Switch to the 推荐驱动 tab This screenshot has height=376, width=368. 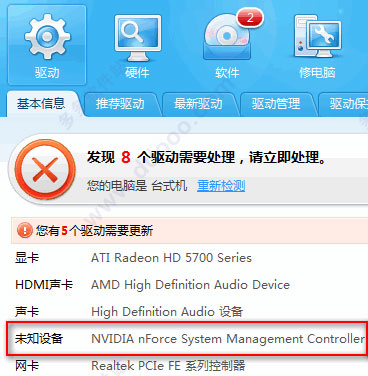[120, 104]
